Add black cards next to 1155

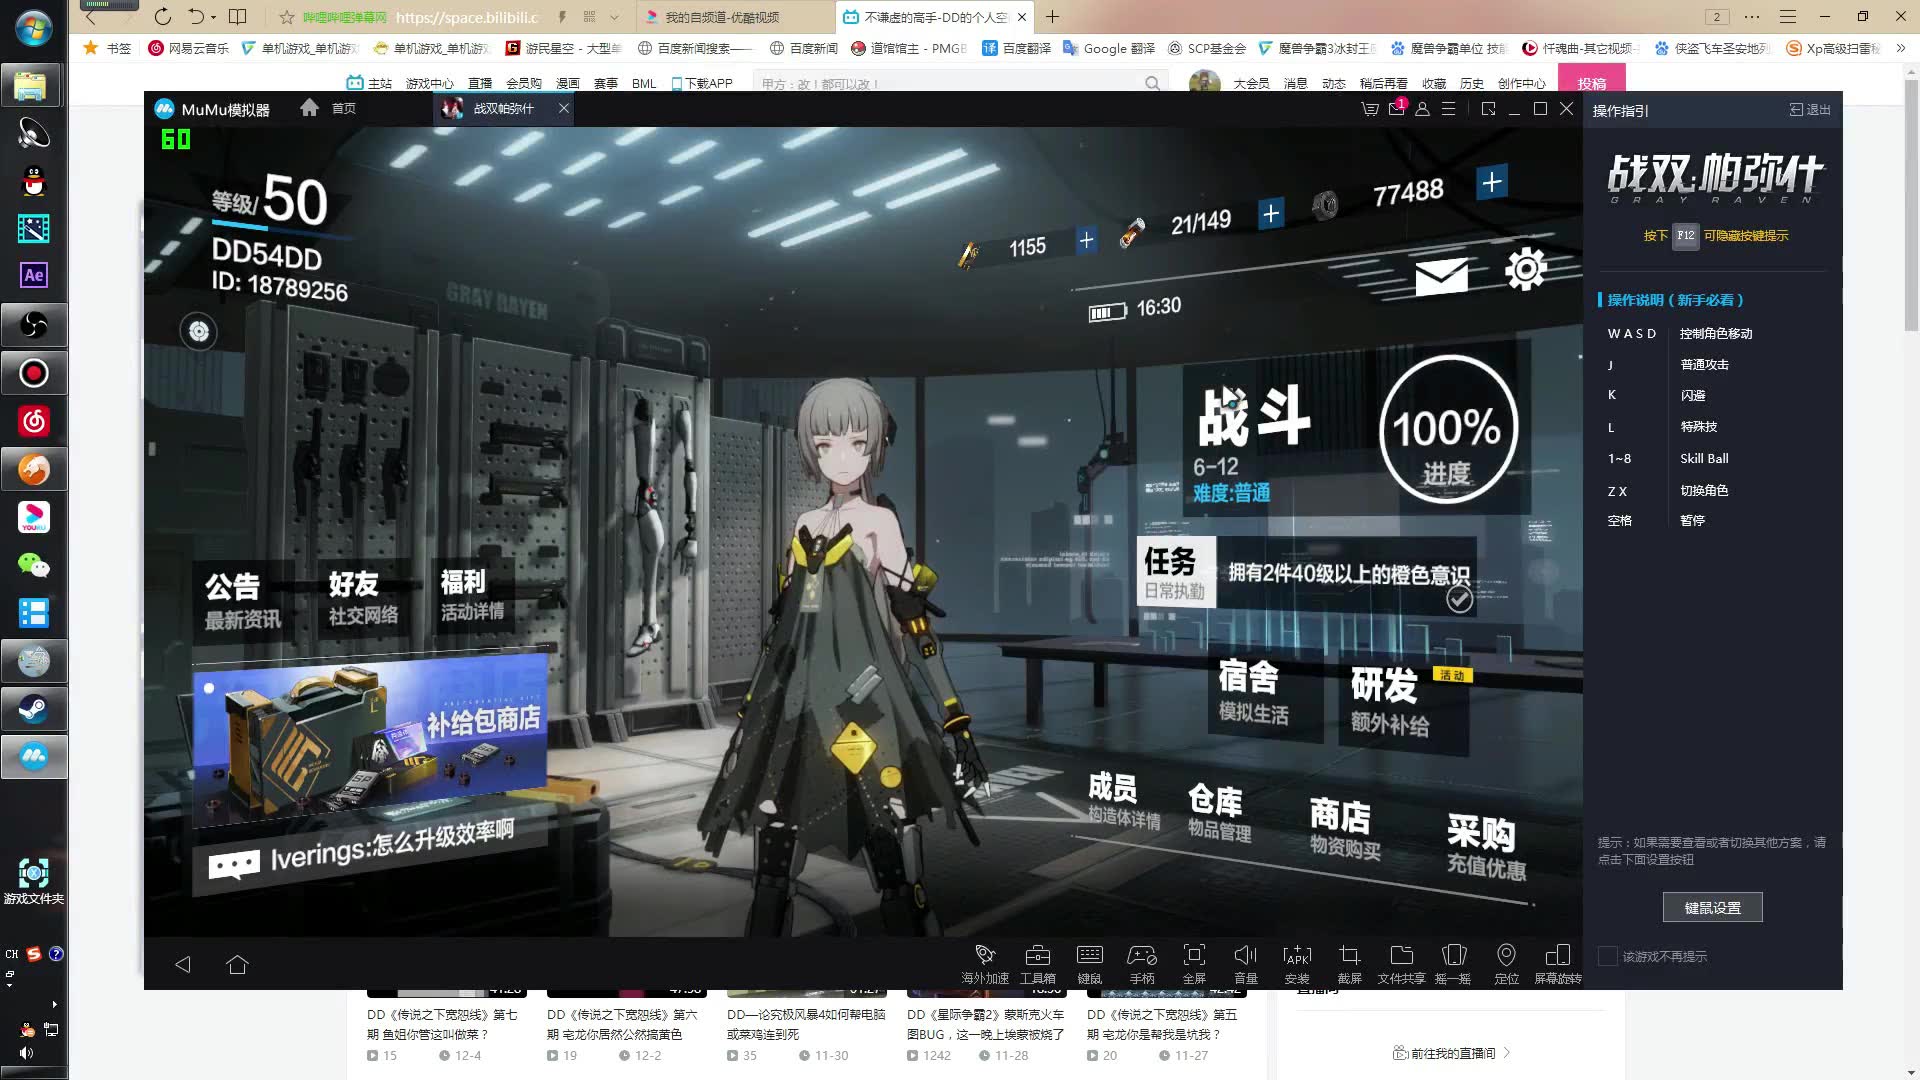pyautogui.click(x=1086, y=240)
